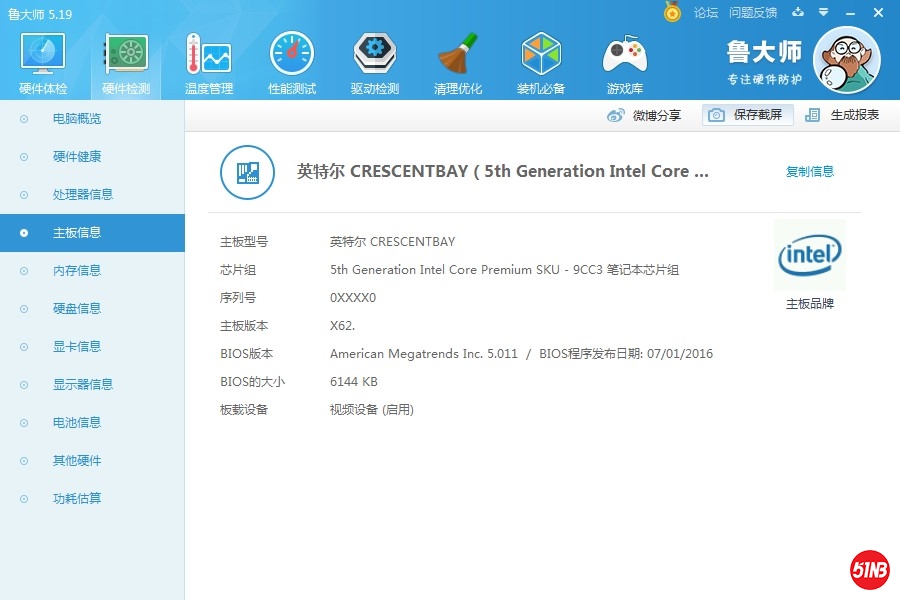Select 电脑概览 in sidebar

pyautogui.click(x=92, y=119)
